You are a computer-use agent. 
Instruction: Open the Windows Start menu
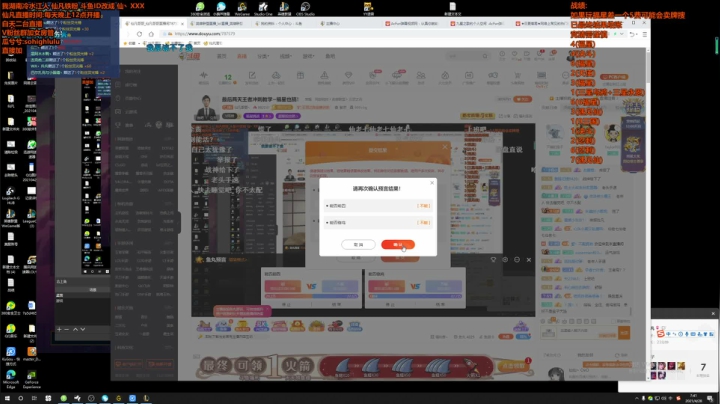(x=7, y=398)
